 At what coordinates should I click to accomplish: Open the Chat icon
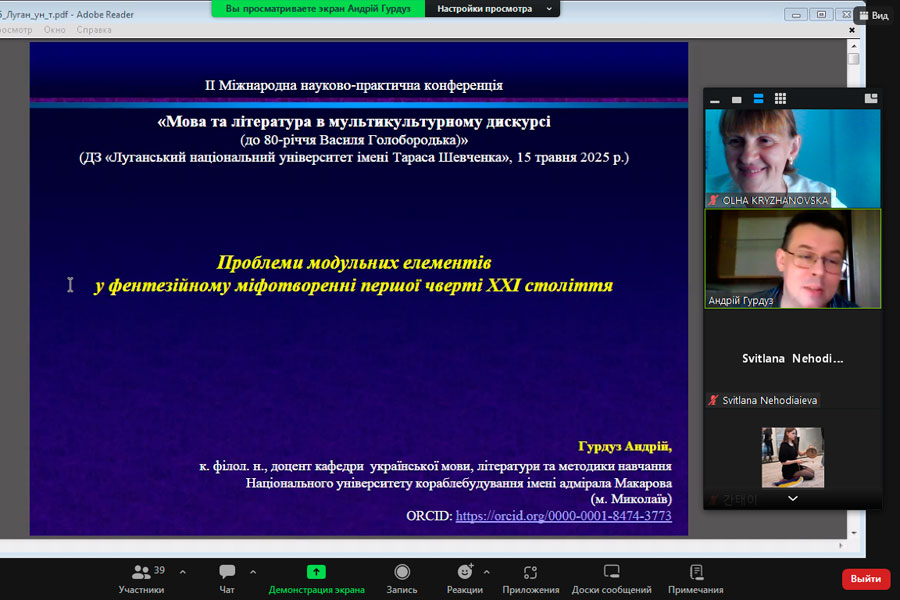click(227, 571)
